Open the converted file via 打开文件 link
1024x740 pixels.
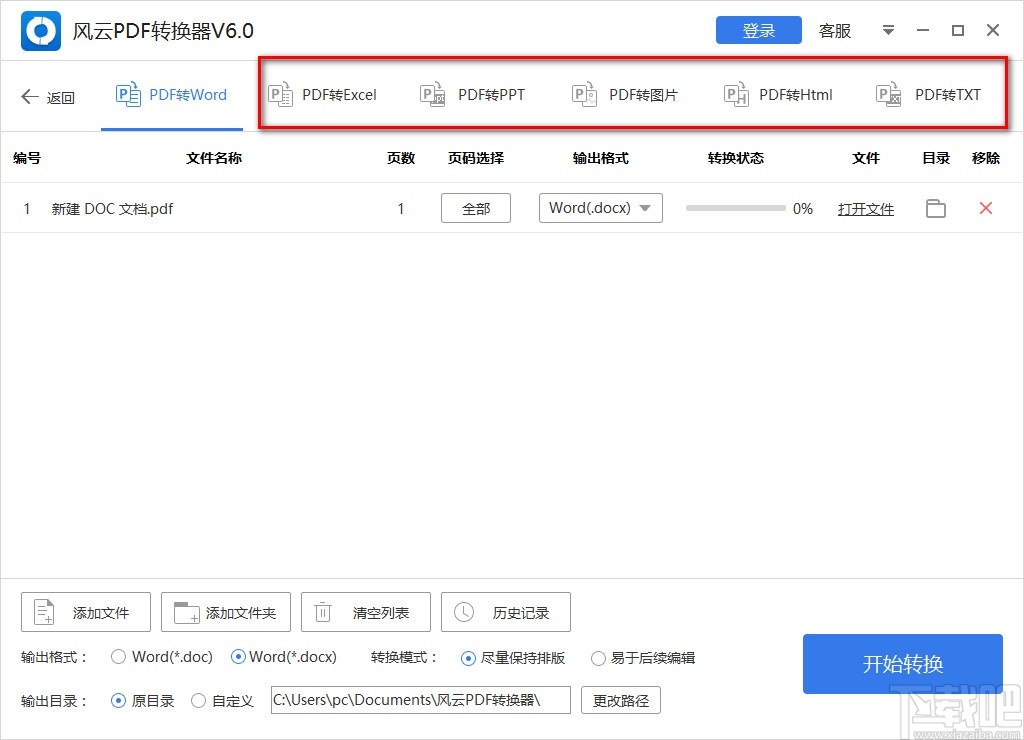[866, 208]
